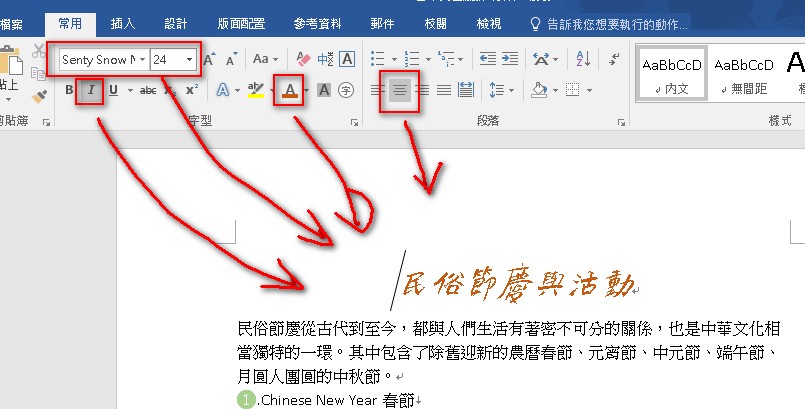Click the Grow Font Size icon
Viewport: 805px width, 409px height.
(210, 60)
